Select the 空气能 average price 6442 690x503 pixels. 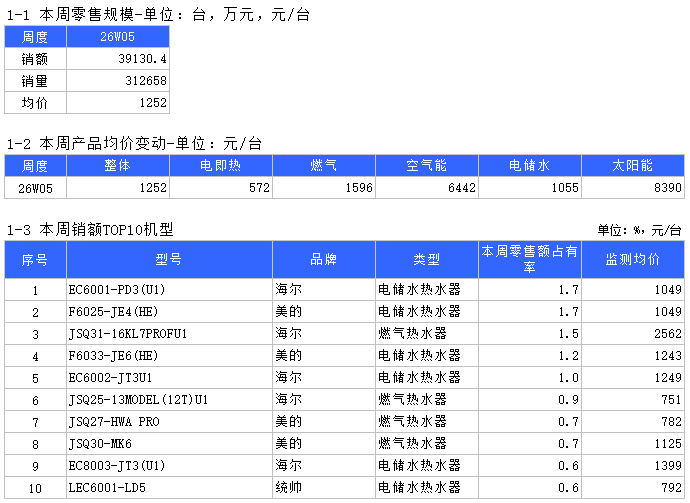[427, 187]
